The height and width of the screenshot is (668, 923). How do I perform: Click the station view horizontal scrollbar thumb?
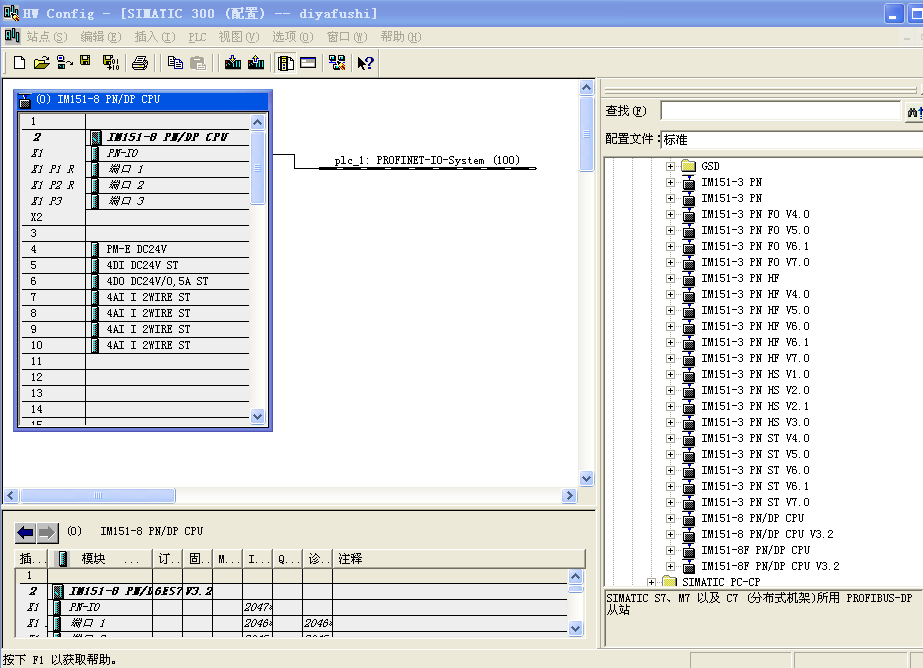pyautogui.click(x=98, y=496)
